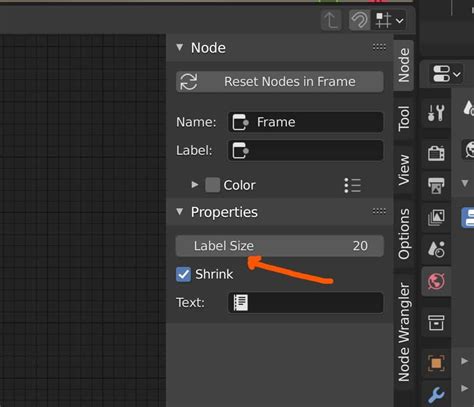474x407 pixels.
Task: Switch to the Node sidebar tab
Action: click(x=404, y=65)
